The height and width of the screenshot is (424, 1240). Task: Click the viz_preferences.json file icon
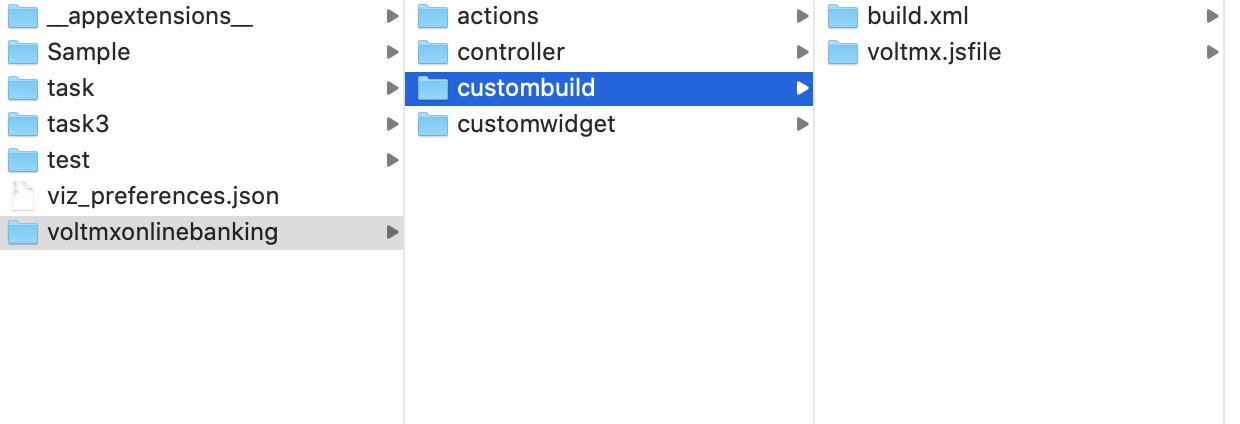click(x=22, y=196)
